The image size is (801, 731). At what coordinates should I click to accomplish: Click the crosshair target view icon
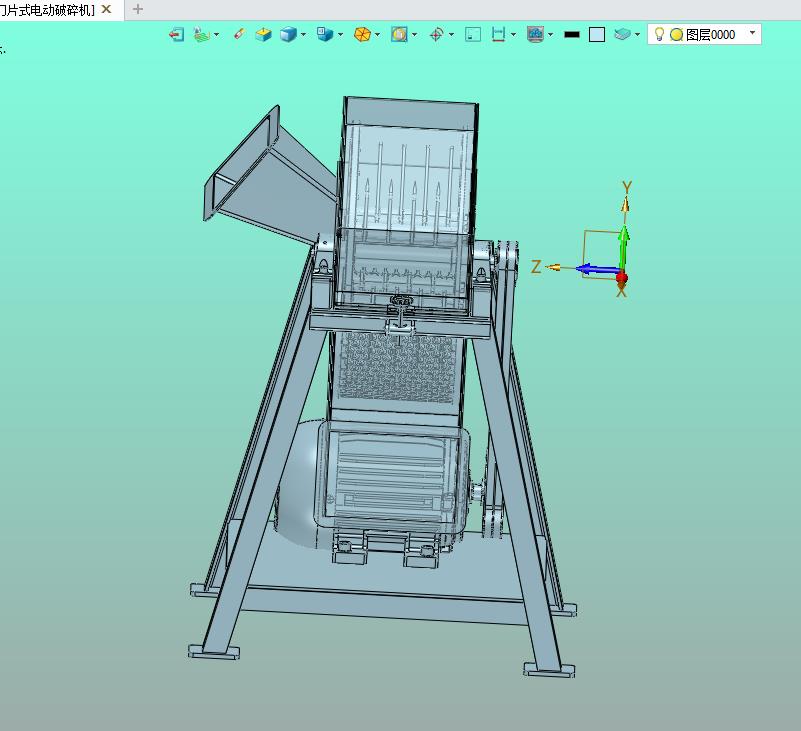436,35
